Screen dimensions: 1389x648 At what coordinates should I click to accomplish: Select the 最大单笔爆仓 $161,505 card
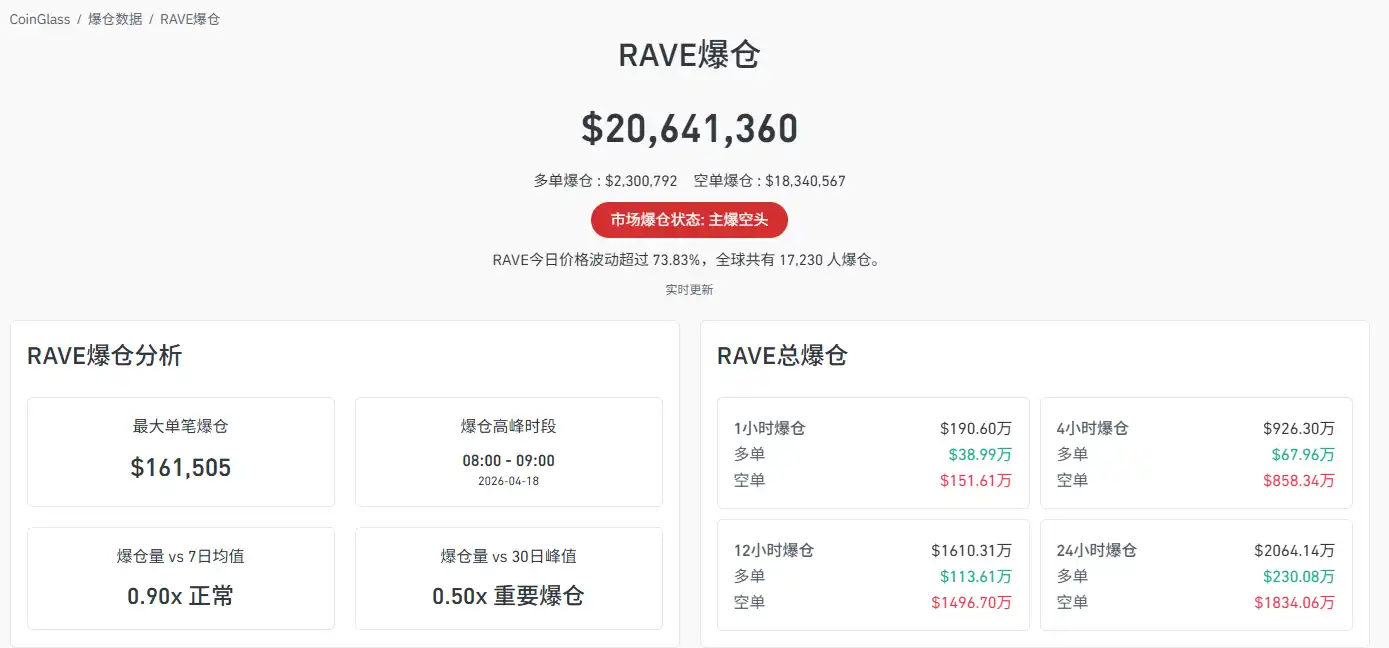(181, 452)
